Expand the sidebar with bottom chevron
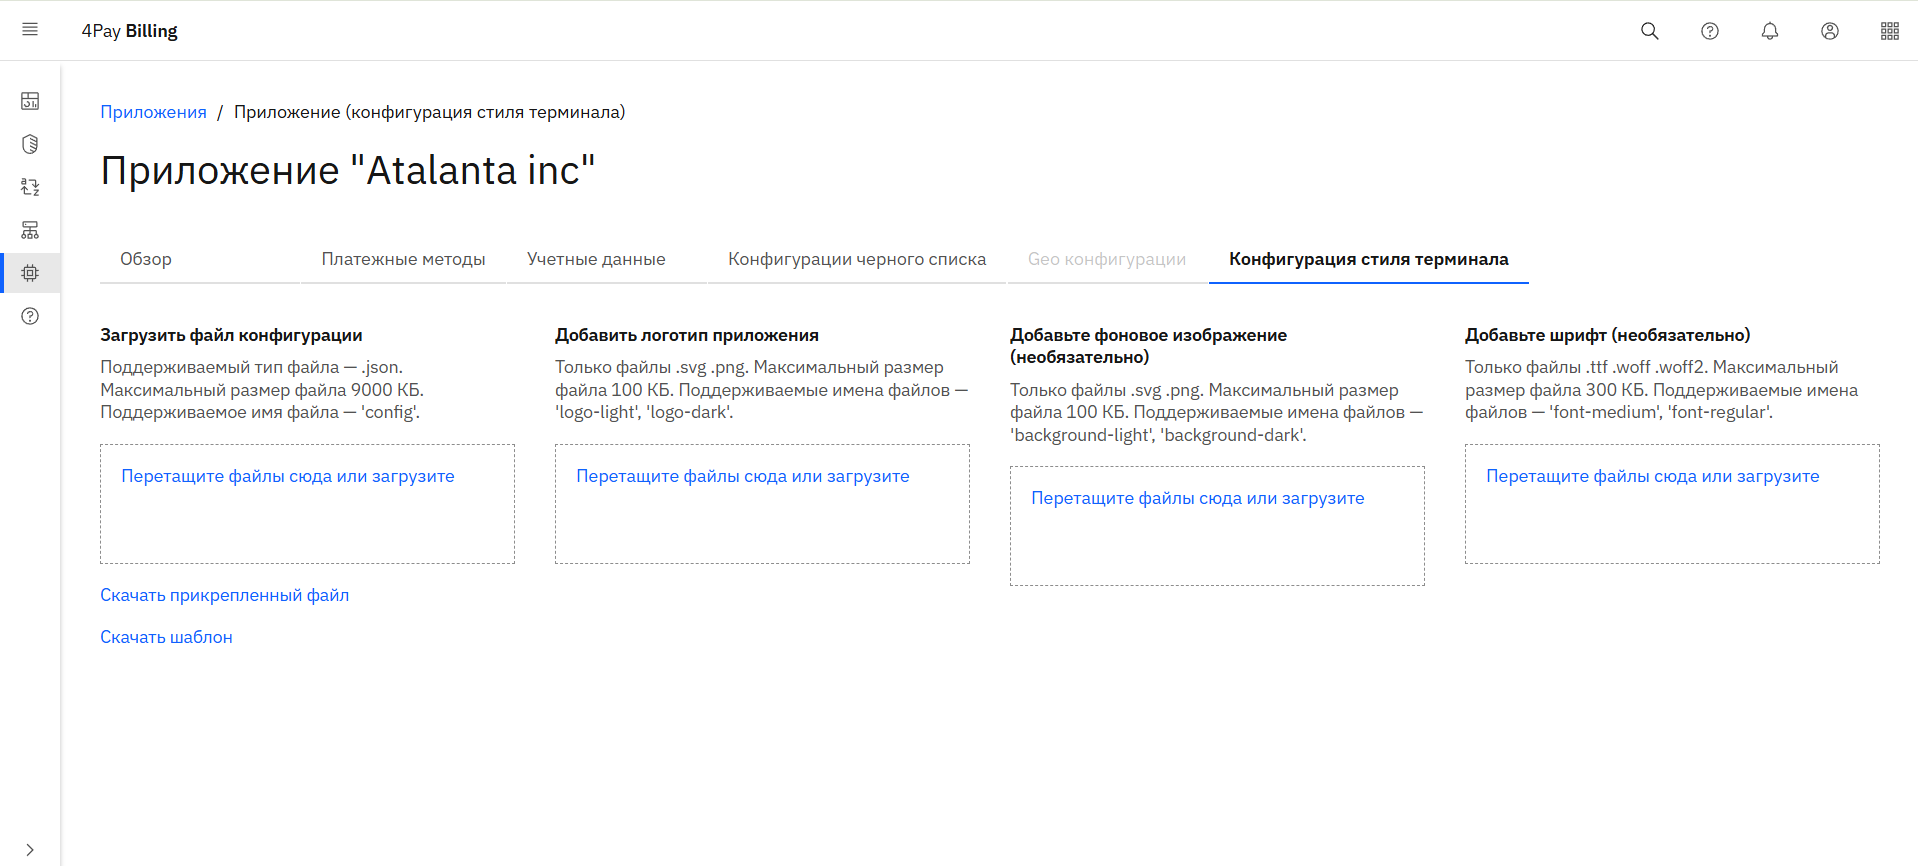1918x866 pixels. click(x=30, y=849)
